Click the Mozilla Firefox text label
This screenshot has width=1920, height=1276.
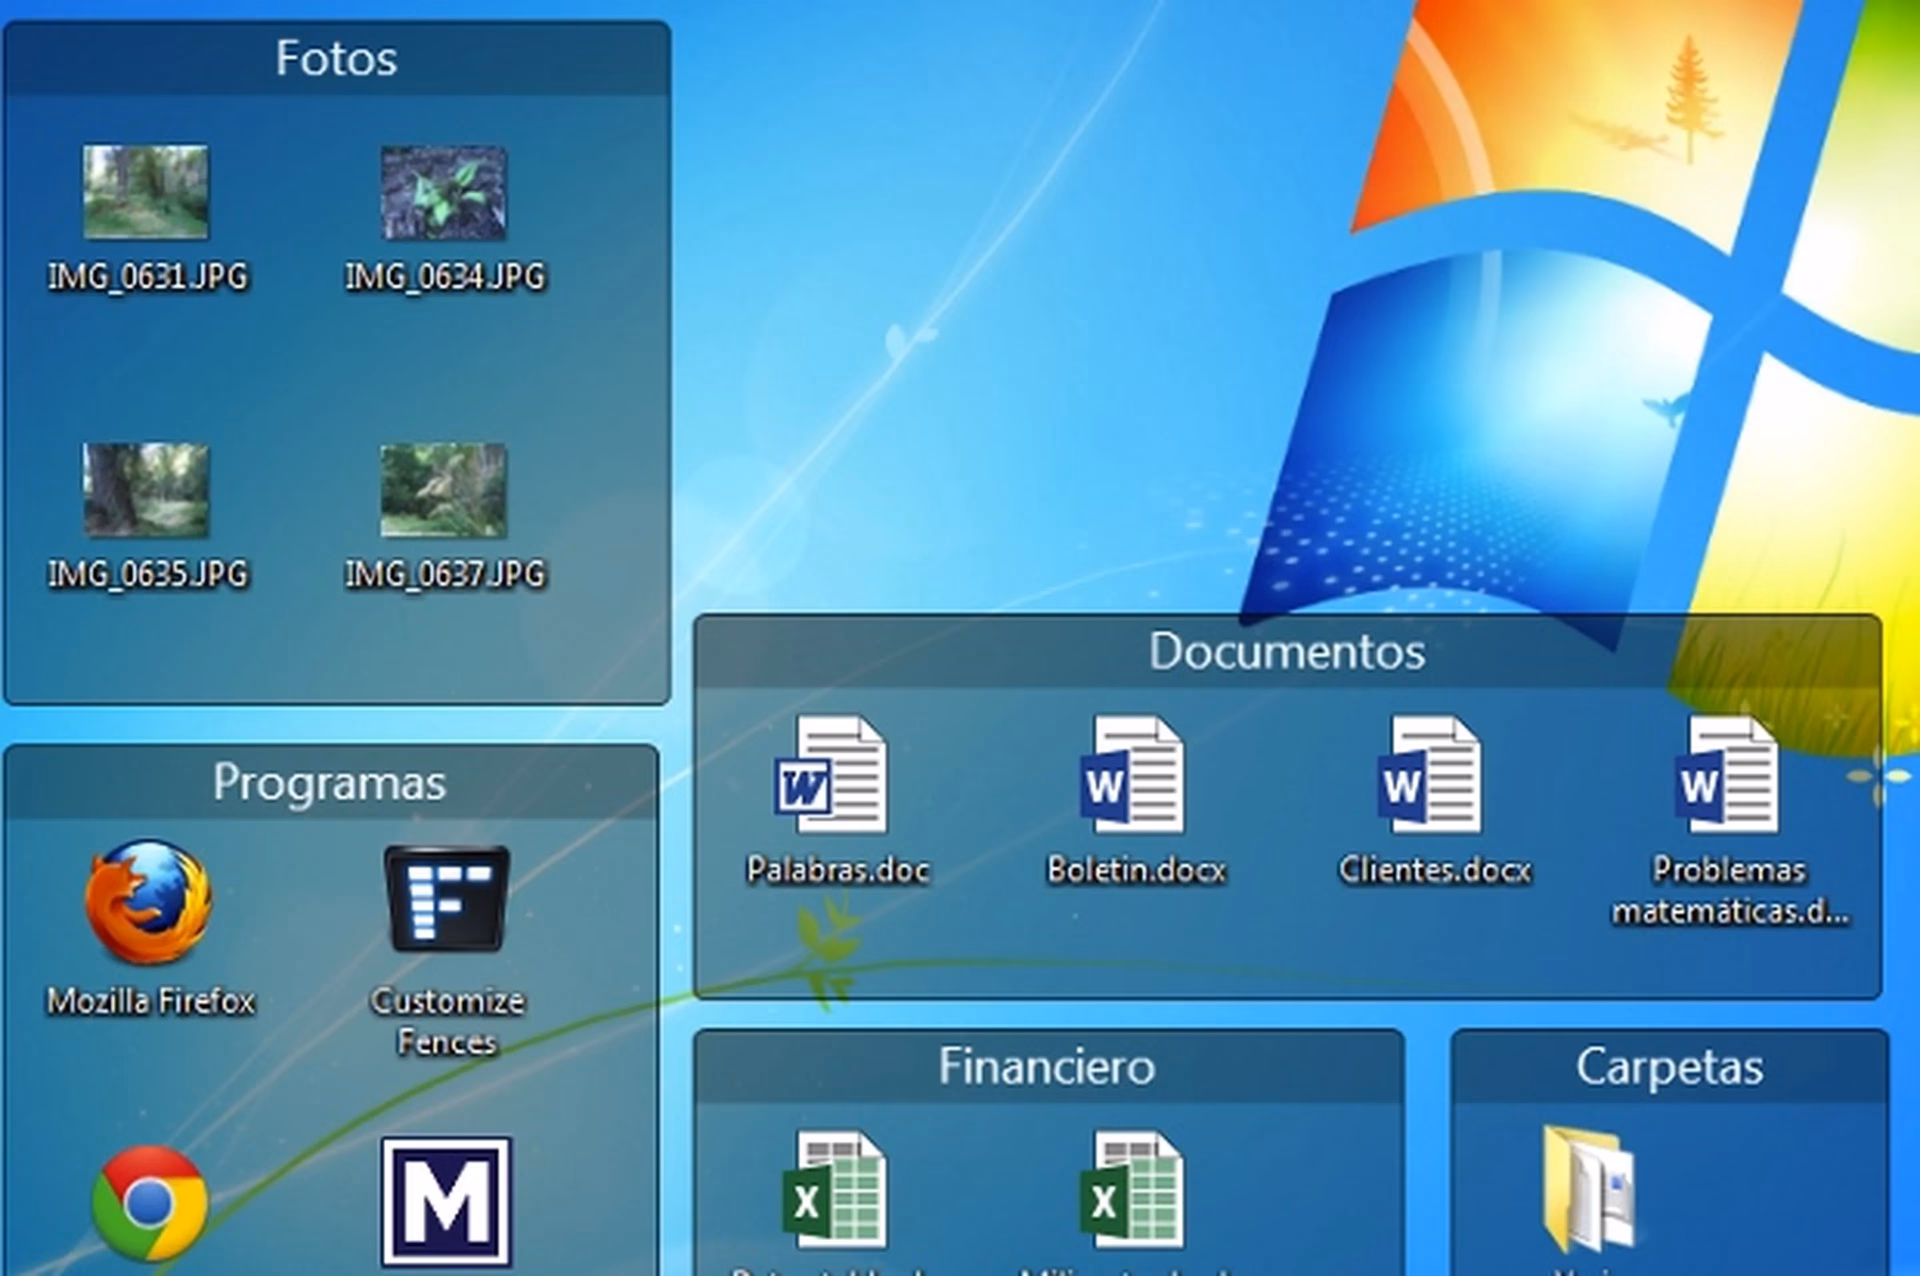click(x=151, y=1001)
